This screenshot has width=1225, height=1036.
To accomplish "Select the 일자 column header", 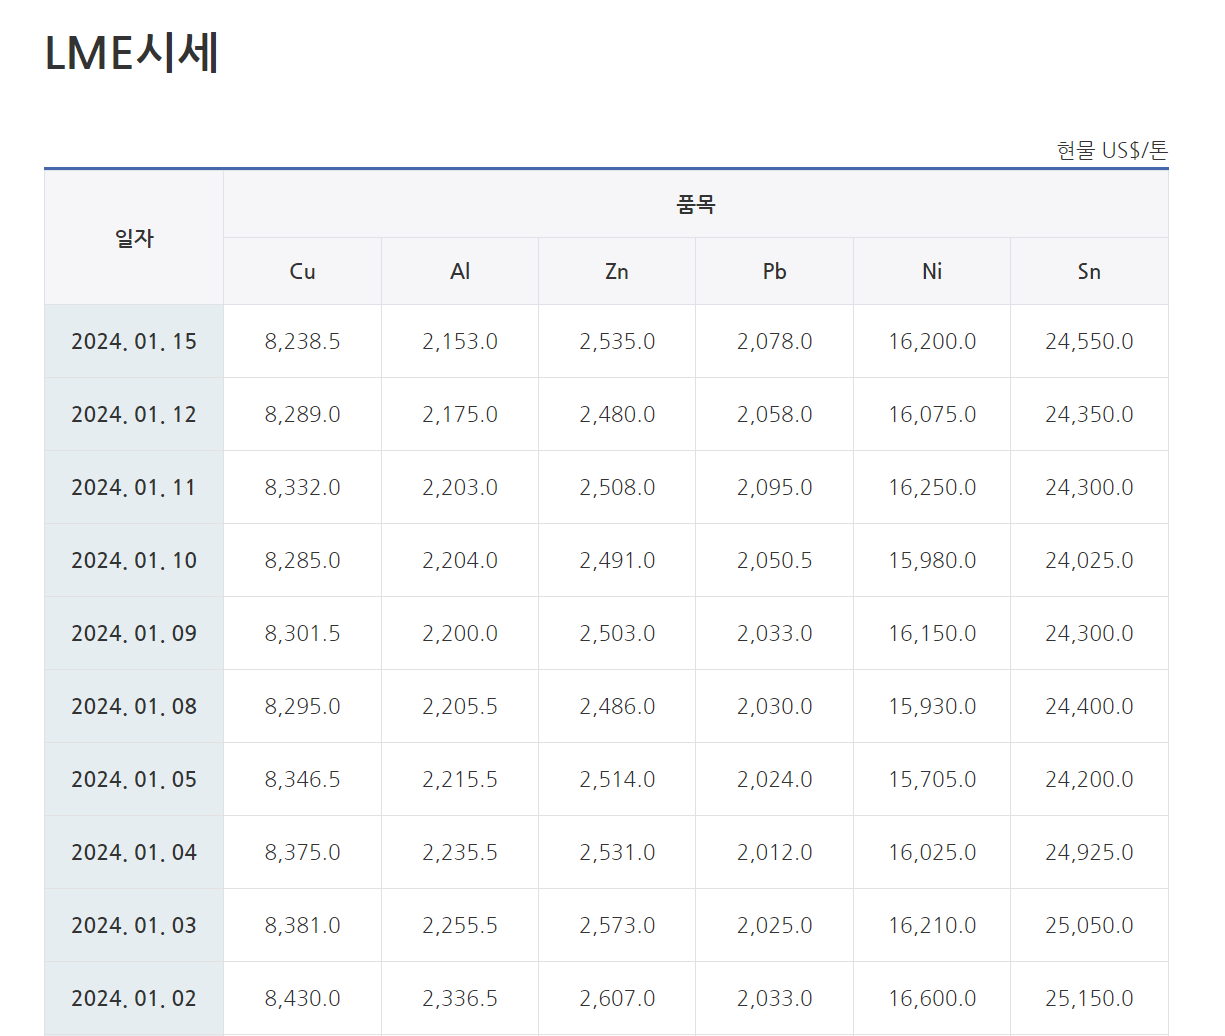I will pos(134,238).
